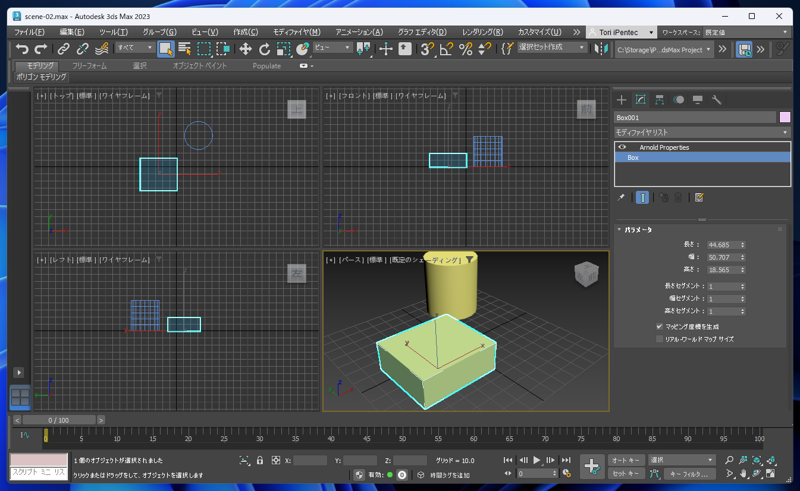
Task: Click Configure Modifier Sets icon
Action: 699,198
